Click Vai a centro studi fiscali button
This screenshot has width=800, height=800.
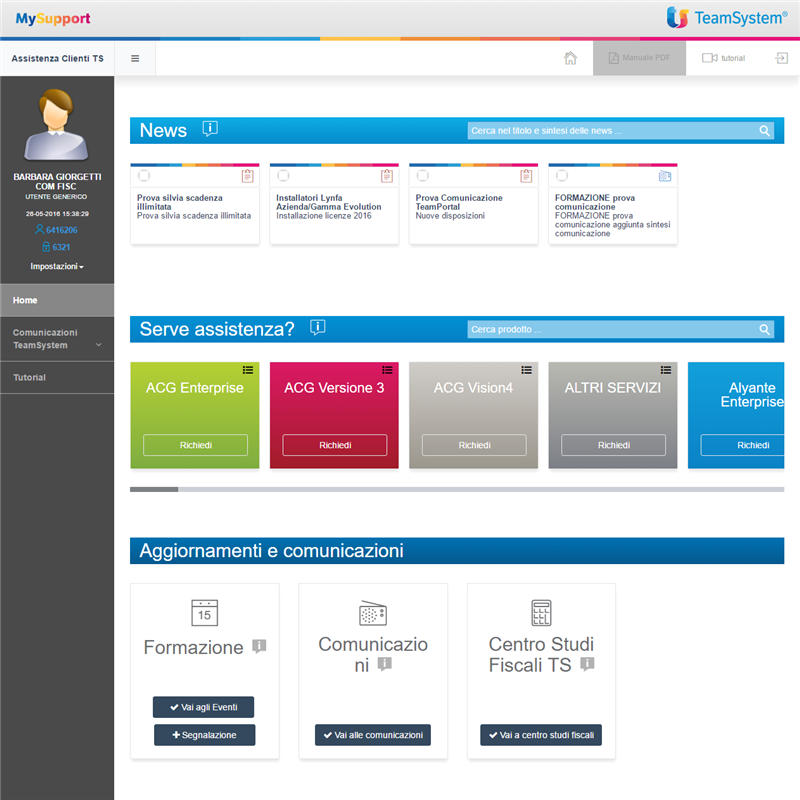pos(541,735)
